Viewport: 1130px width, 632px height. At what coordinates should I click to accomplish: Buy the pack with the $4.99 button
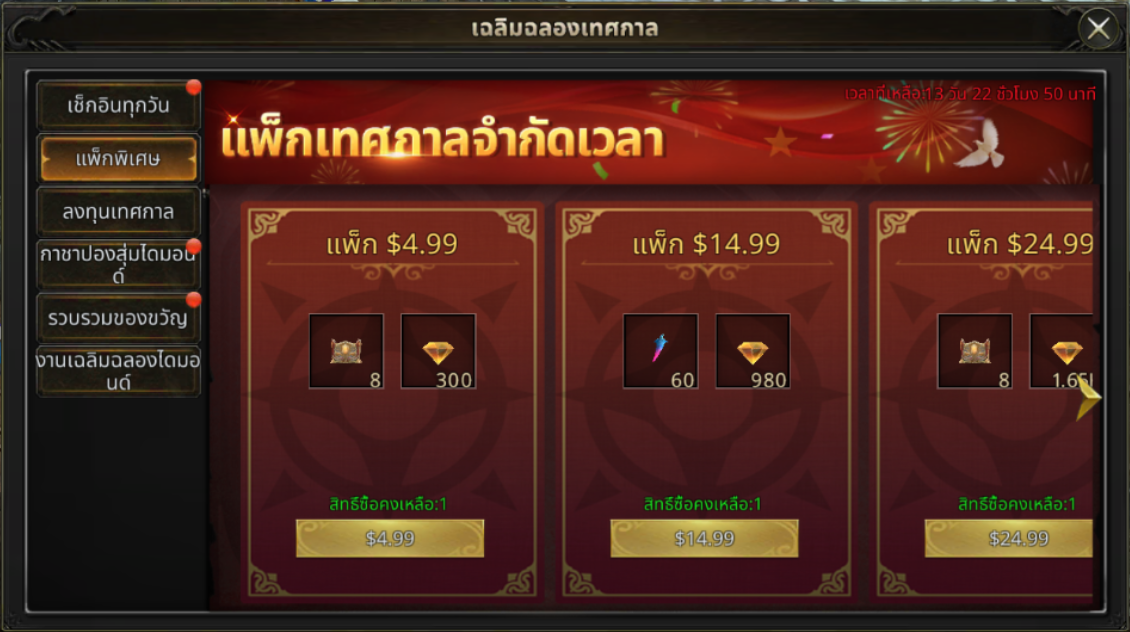coord(390,538)
